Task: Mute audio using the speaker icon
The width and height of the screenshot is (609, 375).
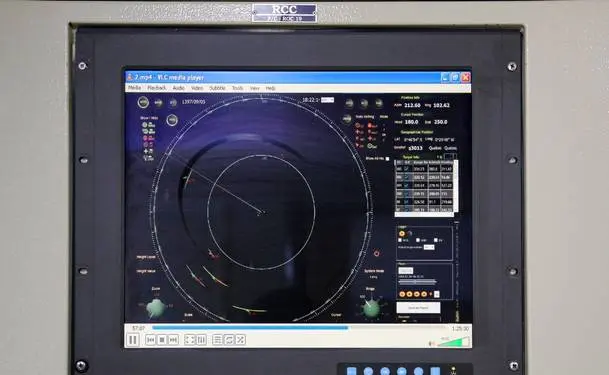Action: pos(431,344)
